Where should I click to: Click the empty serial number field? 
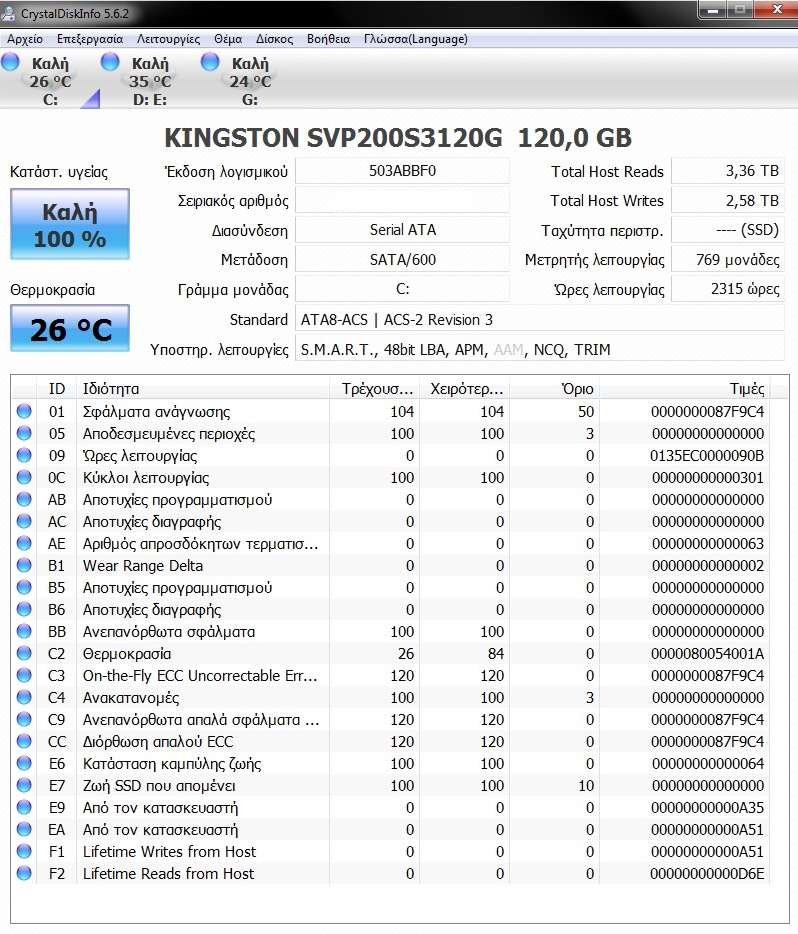403,200
